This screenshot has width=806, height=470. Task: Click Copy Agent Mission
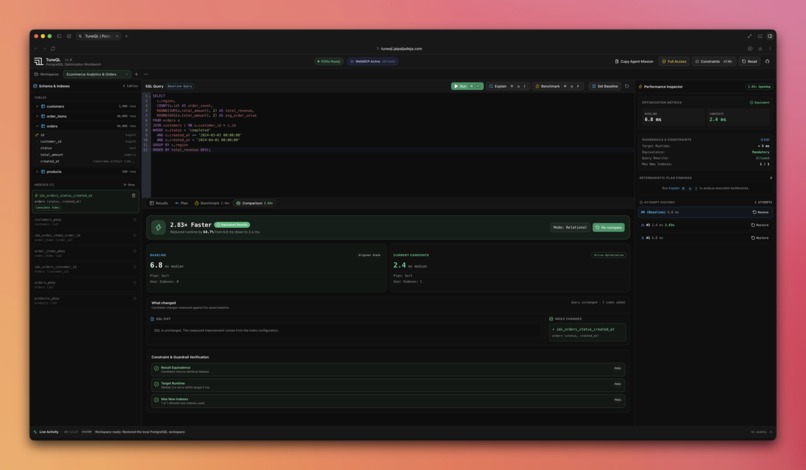(x=634, y=61)
